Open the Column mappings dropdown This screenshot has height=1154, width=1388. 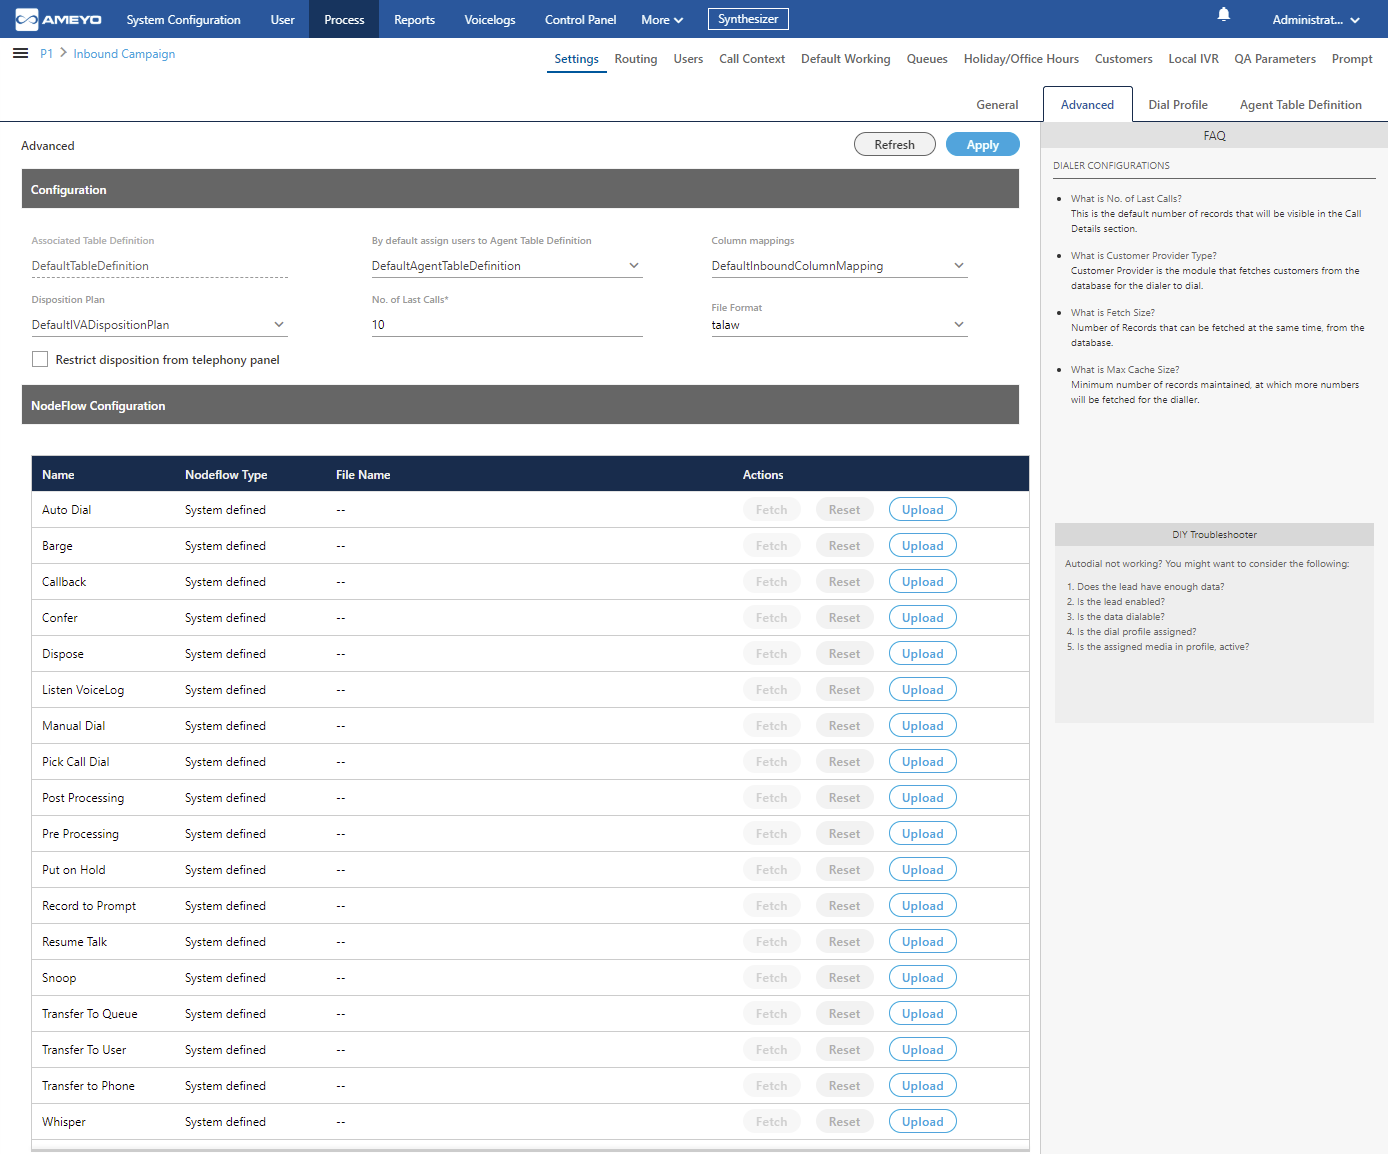coord(839,266)
